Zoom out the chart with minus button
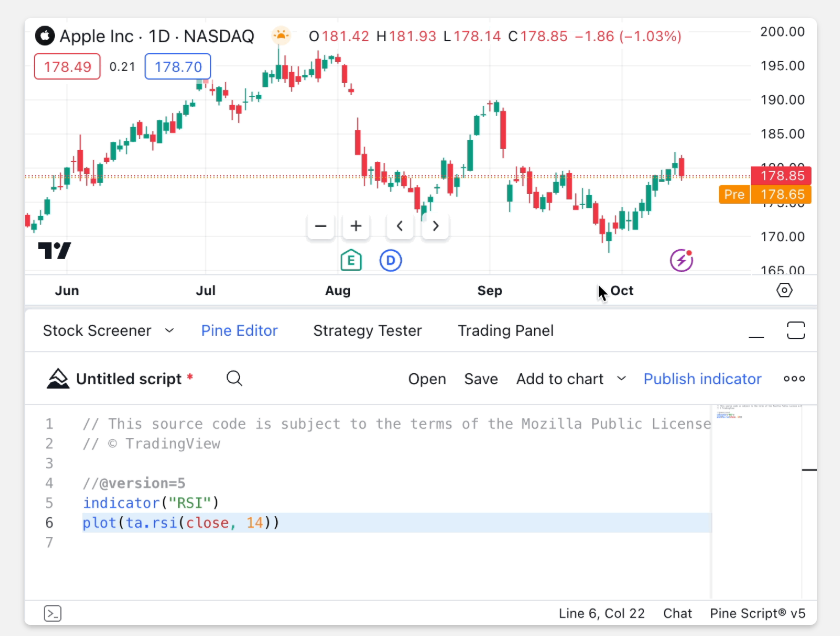The image size is (840, 636). [x=320, y=226]
